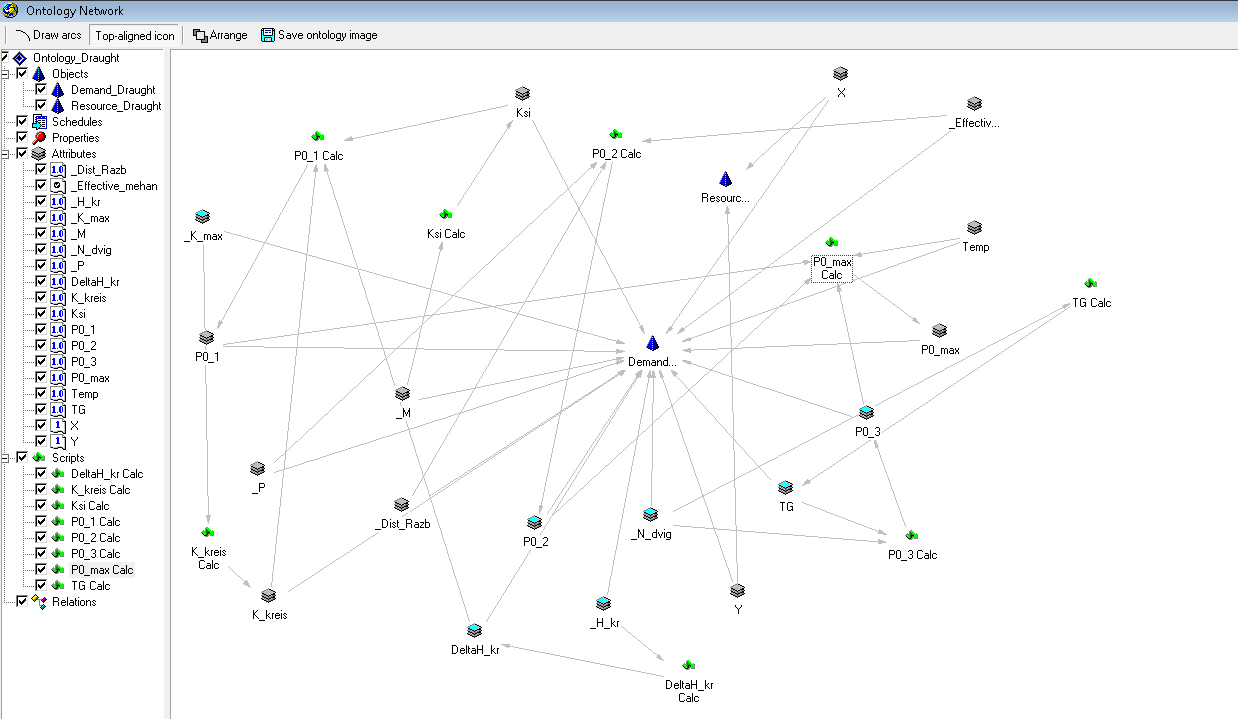The height and width of the screenshot is (719, 1238).
Task: Select the P0_max attribute node
Action: [939, 331]
